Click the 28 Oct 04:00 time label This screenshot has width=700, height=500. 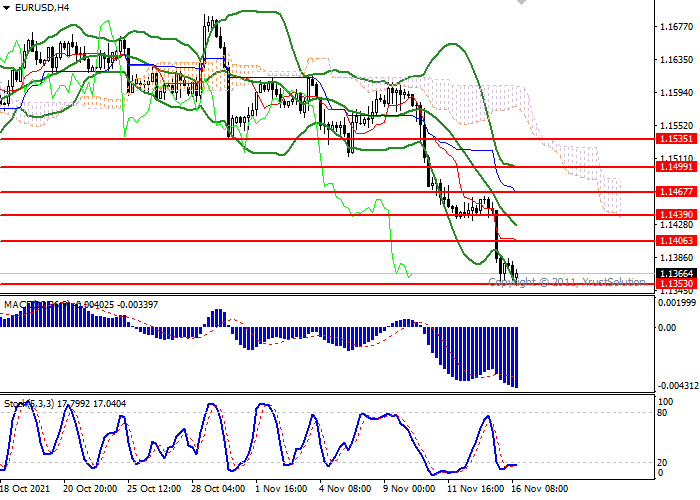click(x=218, y=488)
